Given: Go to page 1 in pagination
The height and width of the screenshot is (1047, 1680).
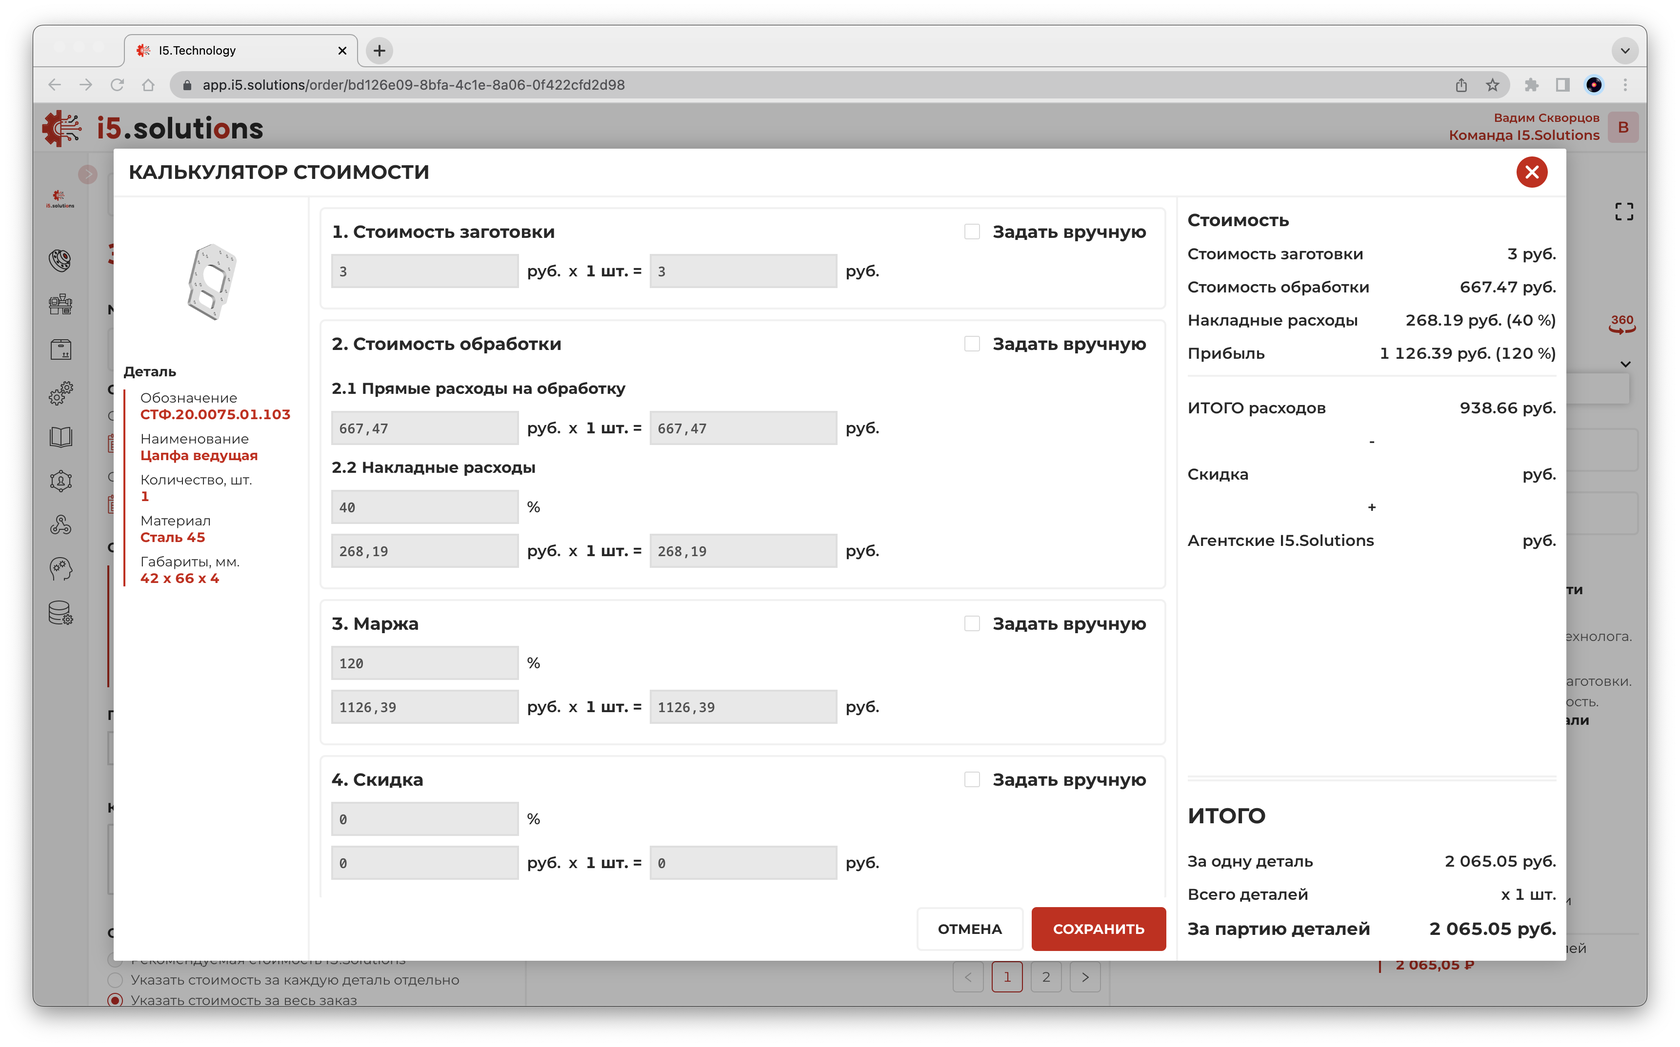Looking at the screenshot, I should coord(1007,977).
